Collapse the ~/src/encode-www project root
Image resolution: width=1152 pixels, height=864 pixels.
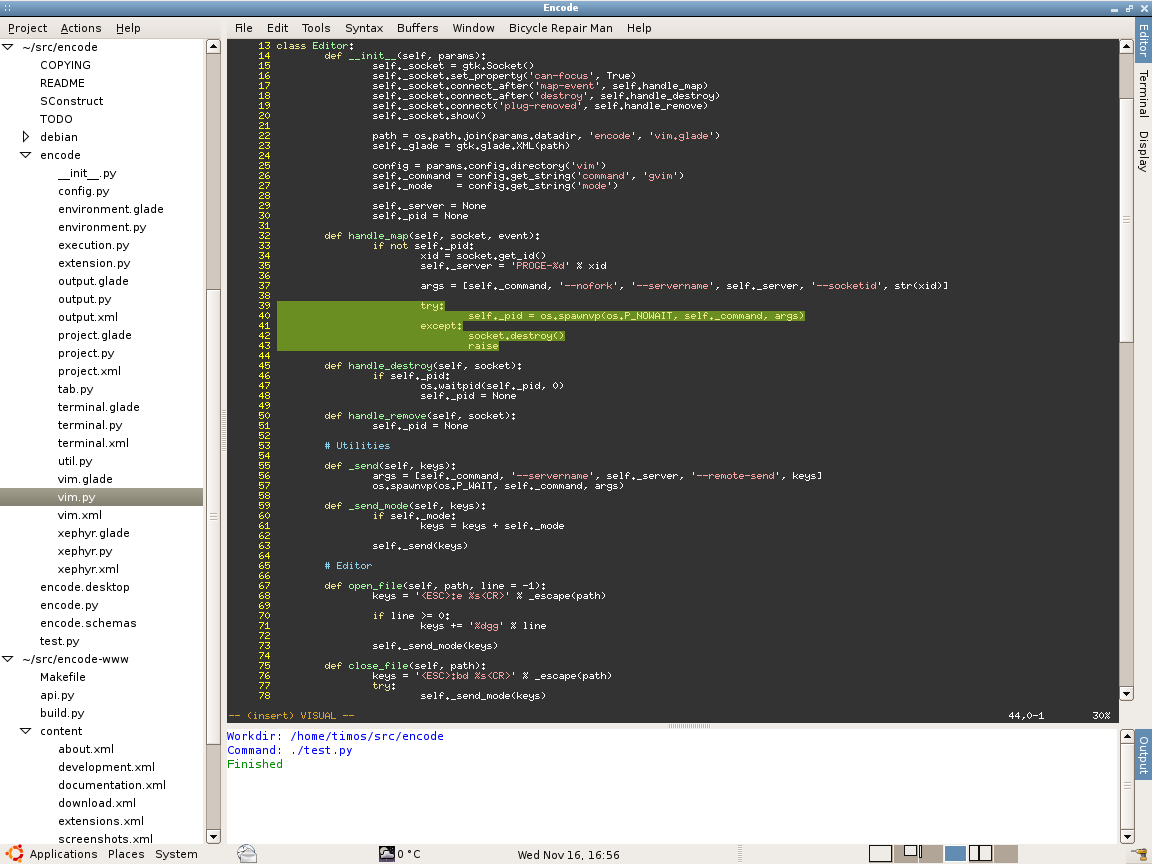tap(8, 659)
